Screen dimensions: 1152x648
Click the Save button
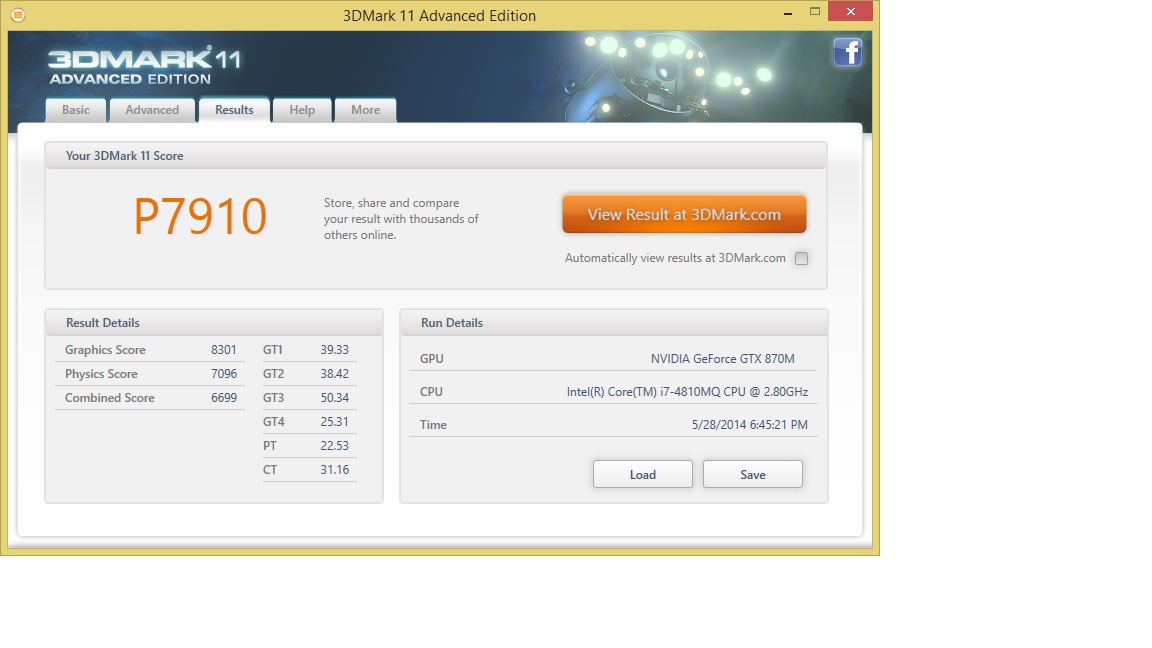click(x=752, y=475)
